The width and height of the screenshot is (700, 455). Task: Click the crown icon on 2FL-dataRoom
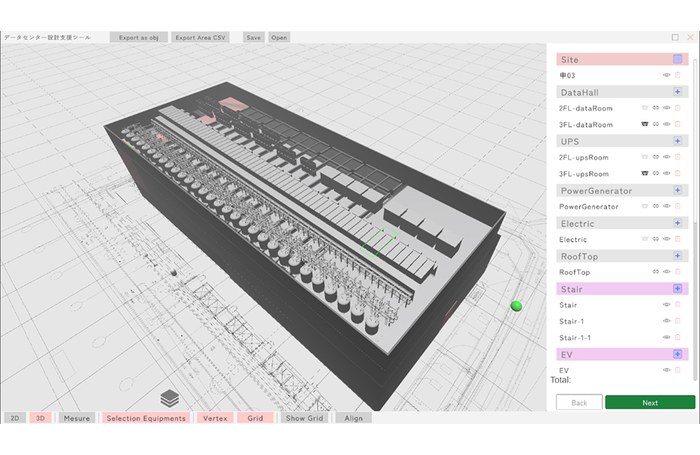[645, 108]
